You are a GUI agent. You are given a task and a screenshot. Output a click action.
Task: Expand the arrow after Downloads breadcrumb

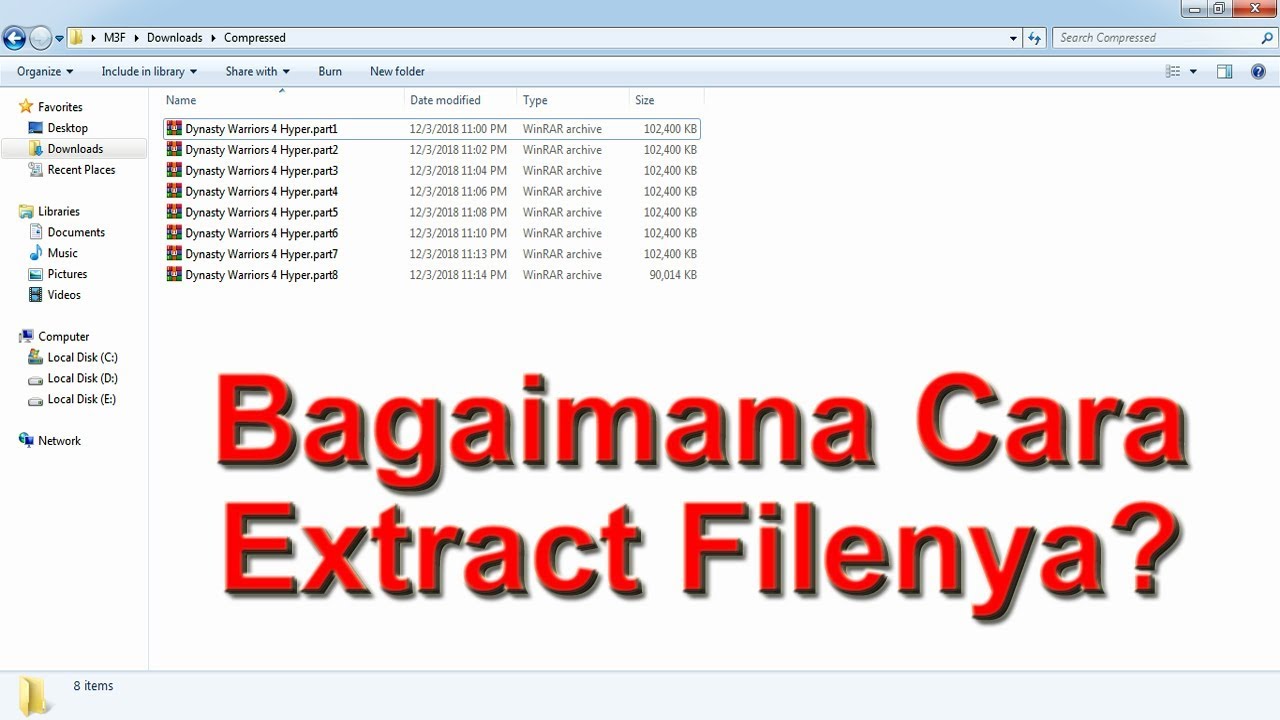click(x=213, y=38)
